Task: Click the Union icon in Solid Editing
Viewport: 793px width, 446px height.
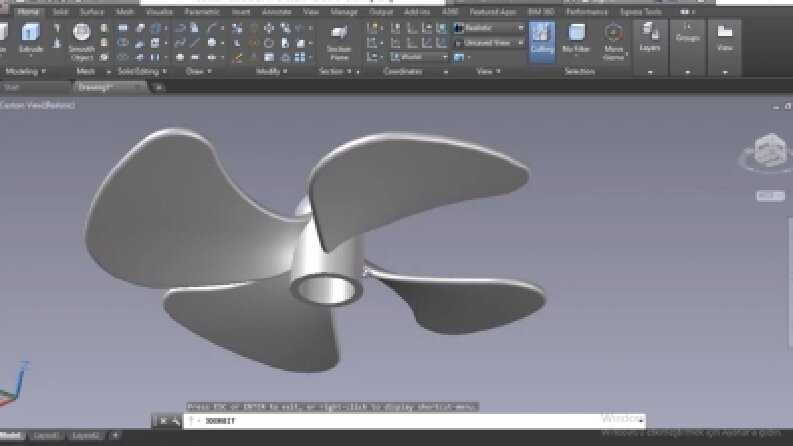Action: click(x=122, y=28)
